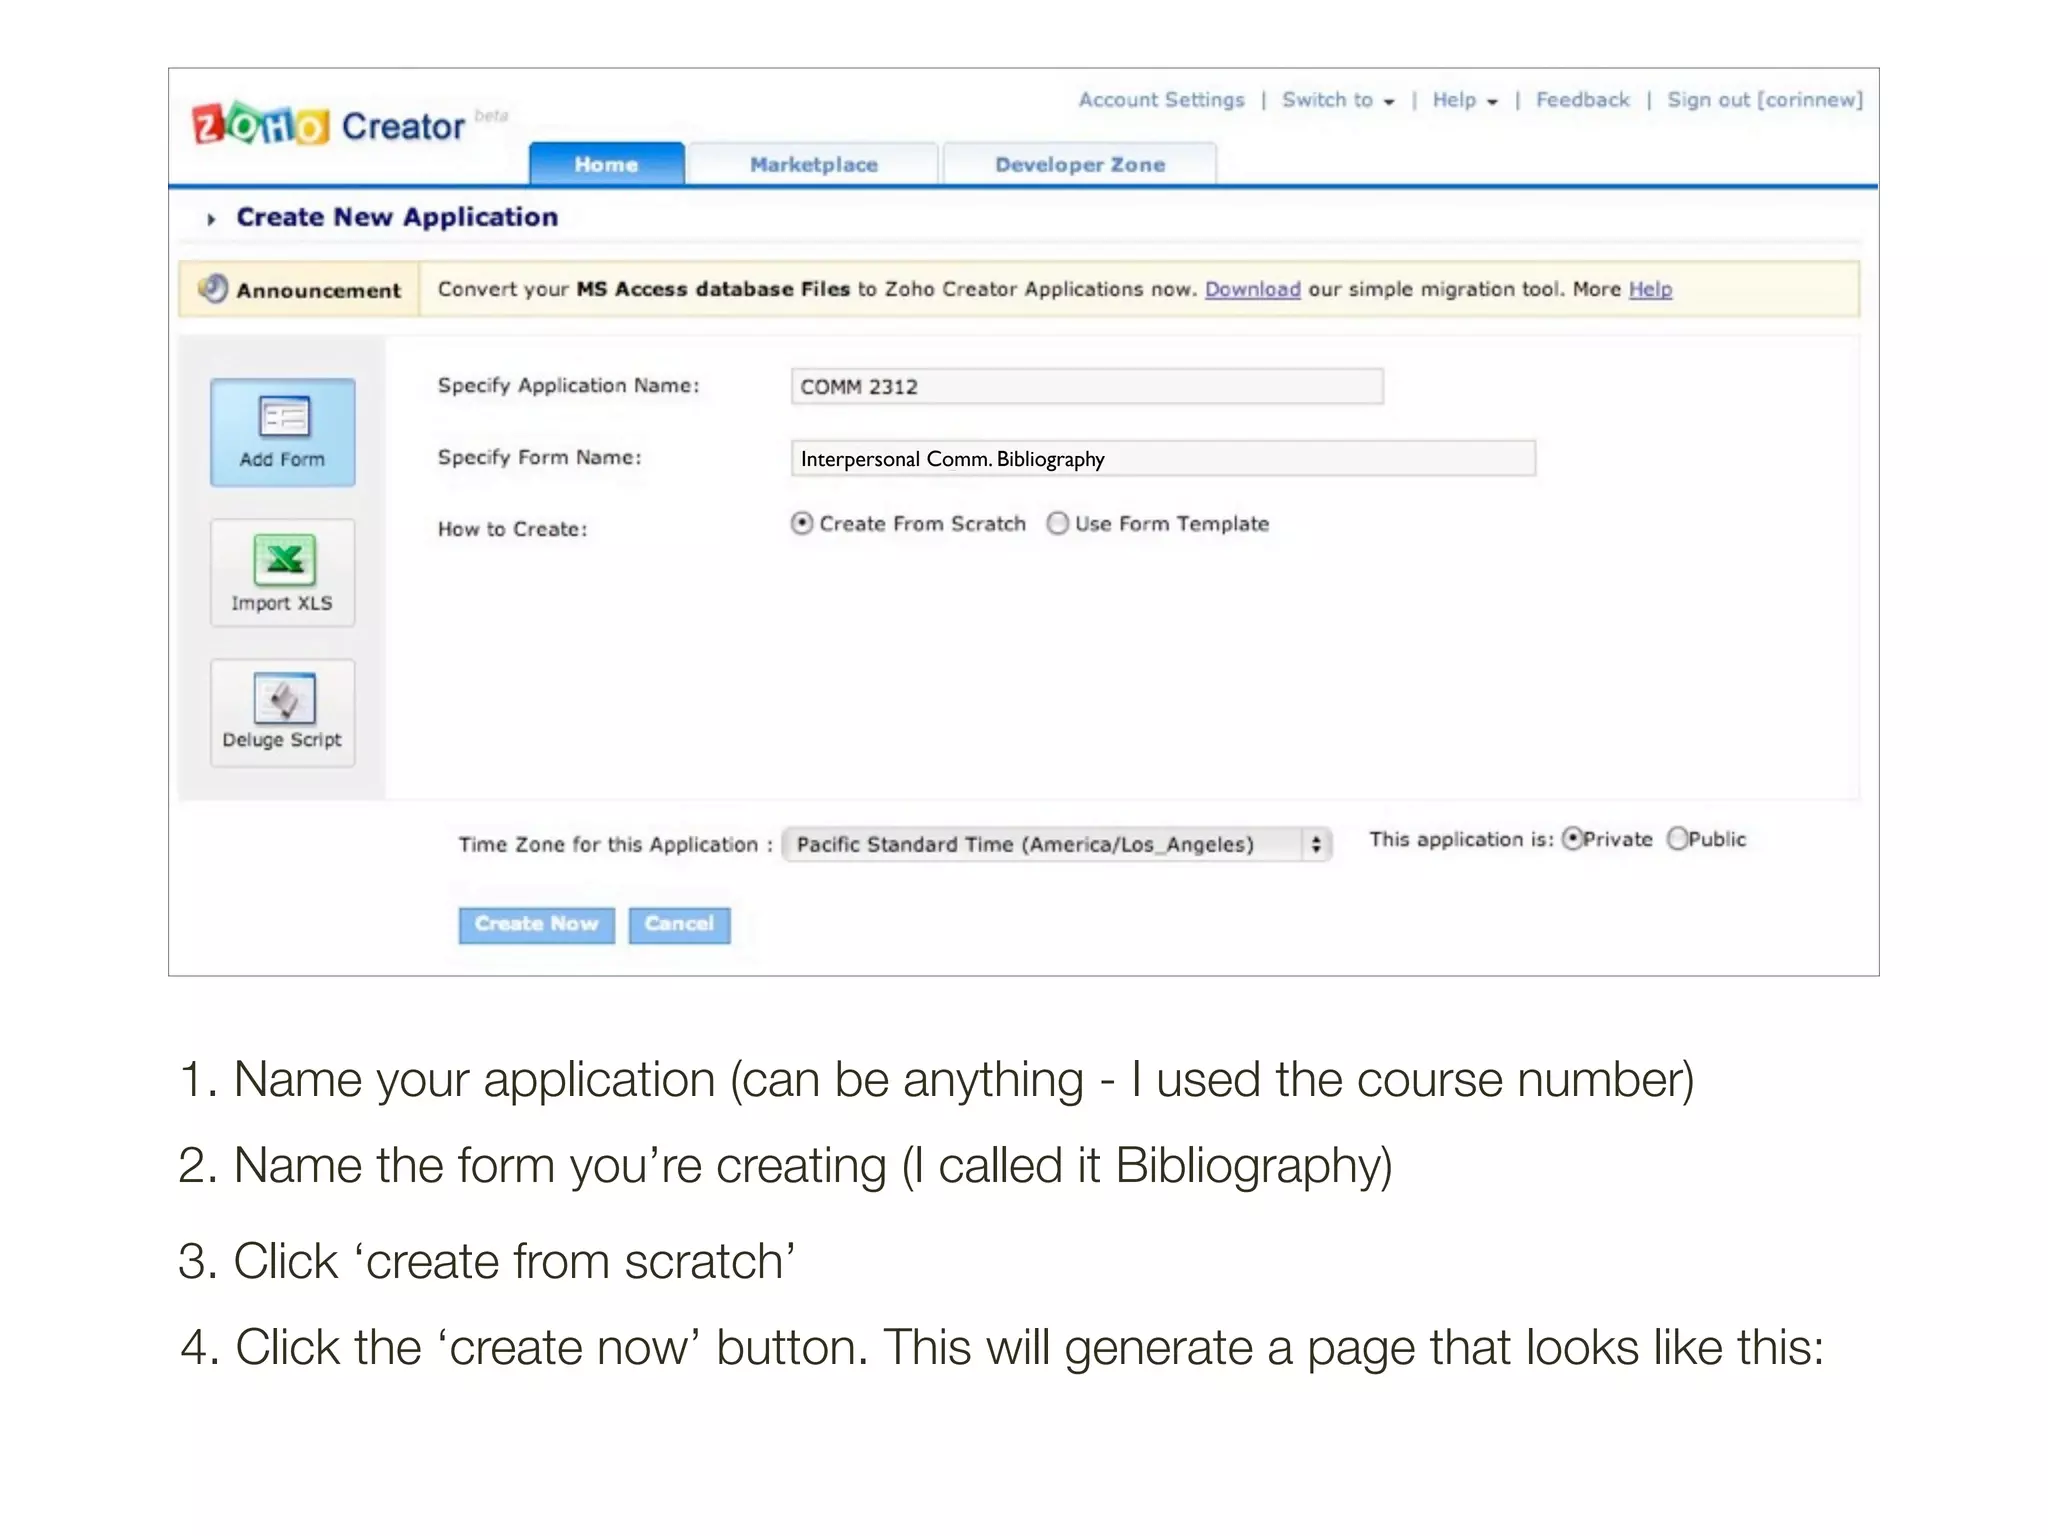Select the Add Form icon
This screenshot has width=2048, height=1536.
283,432
